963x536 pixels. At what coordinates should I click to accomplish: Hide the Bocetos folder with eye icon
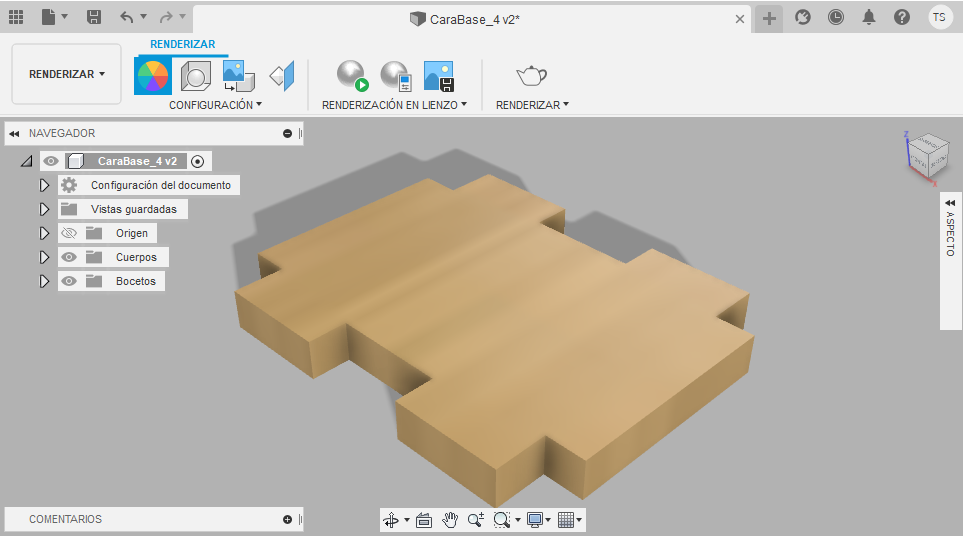point(69,281)
